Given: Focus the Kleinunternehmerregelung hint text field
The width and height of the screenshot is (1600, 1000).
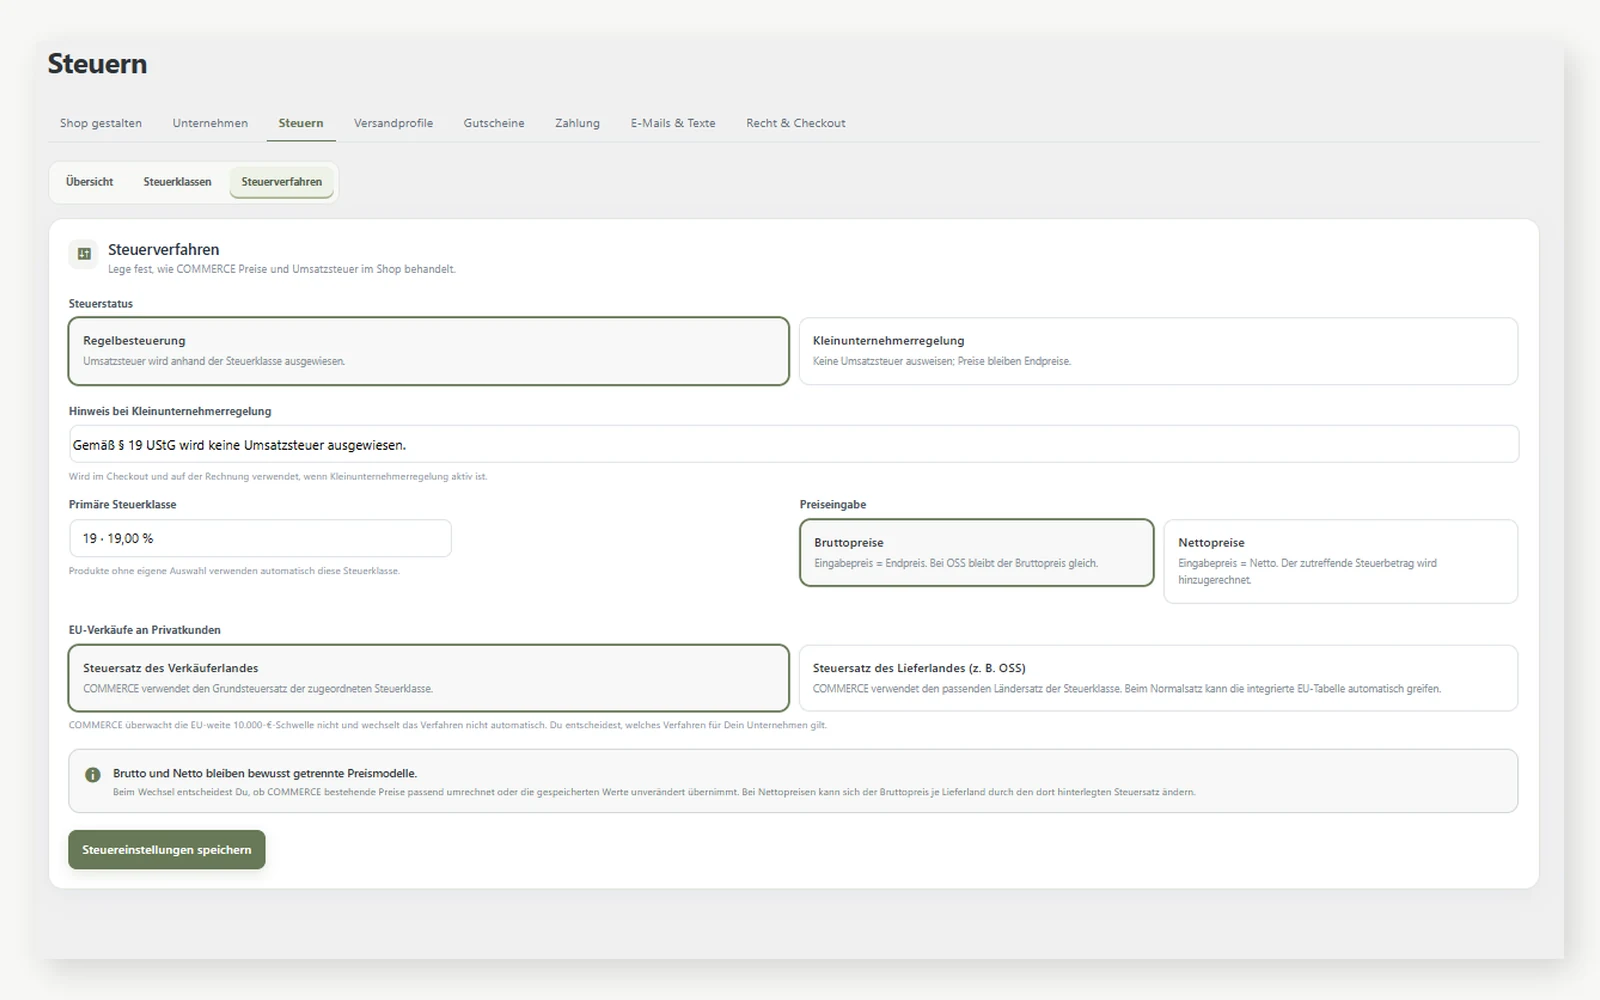Looking at the screenshot, I should click(x=794, y=444).
